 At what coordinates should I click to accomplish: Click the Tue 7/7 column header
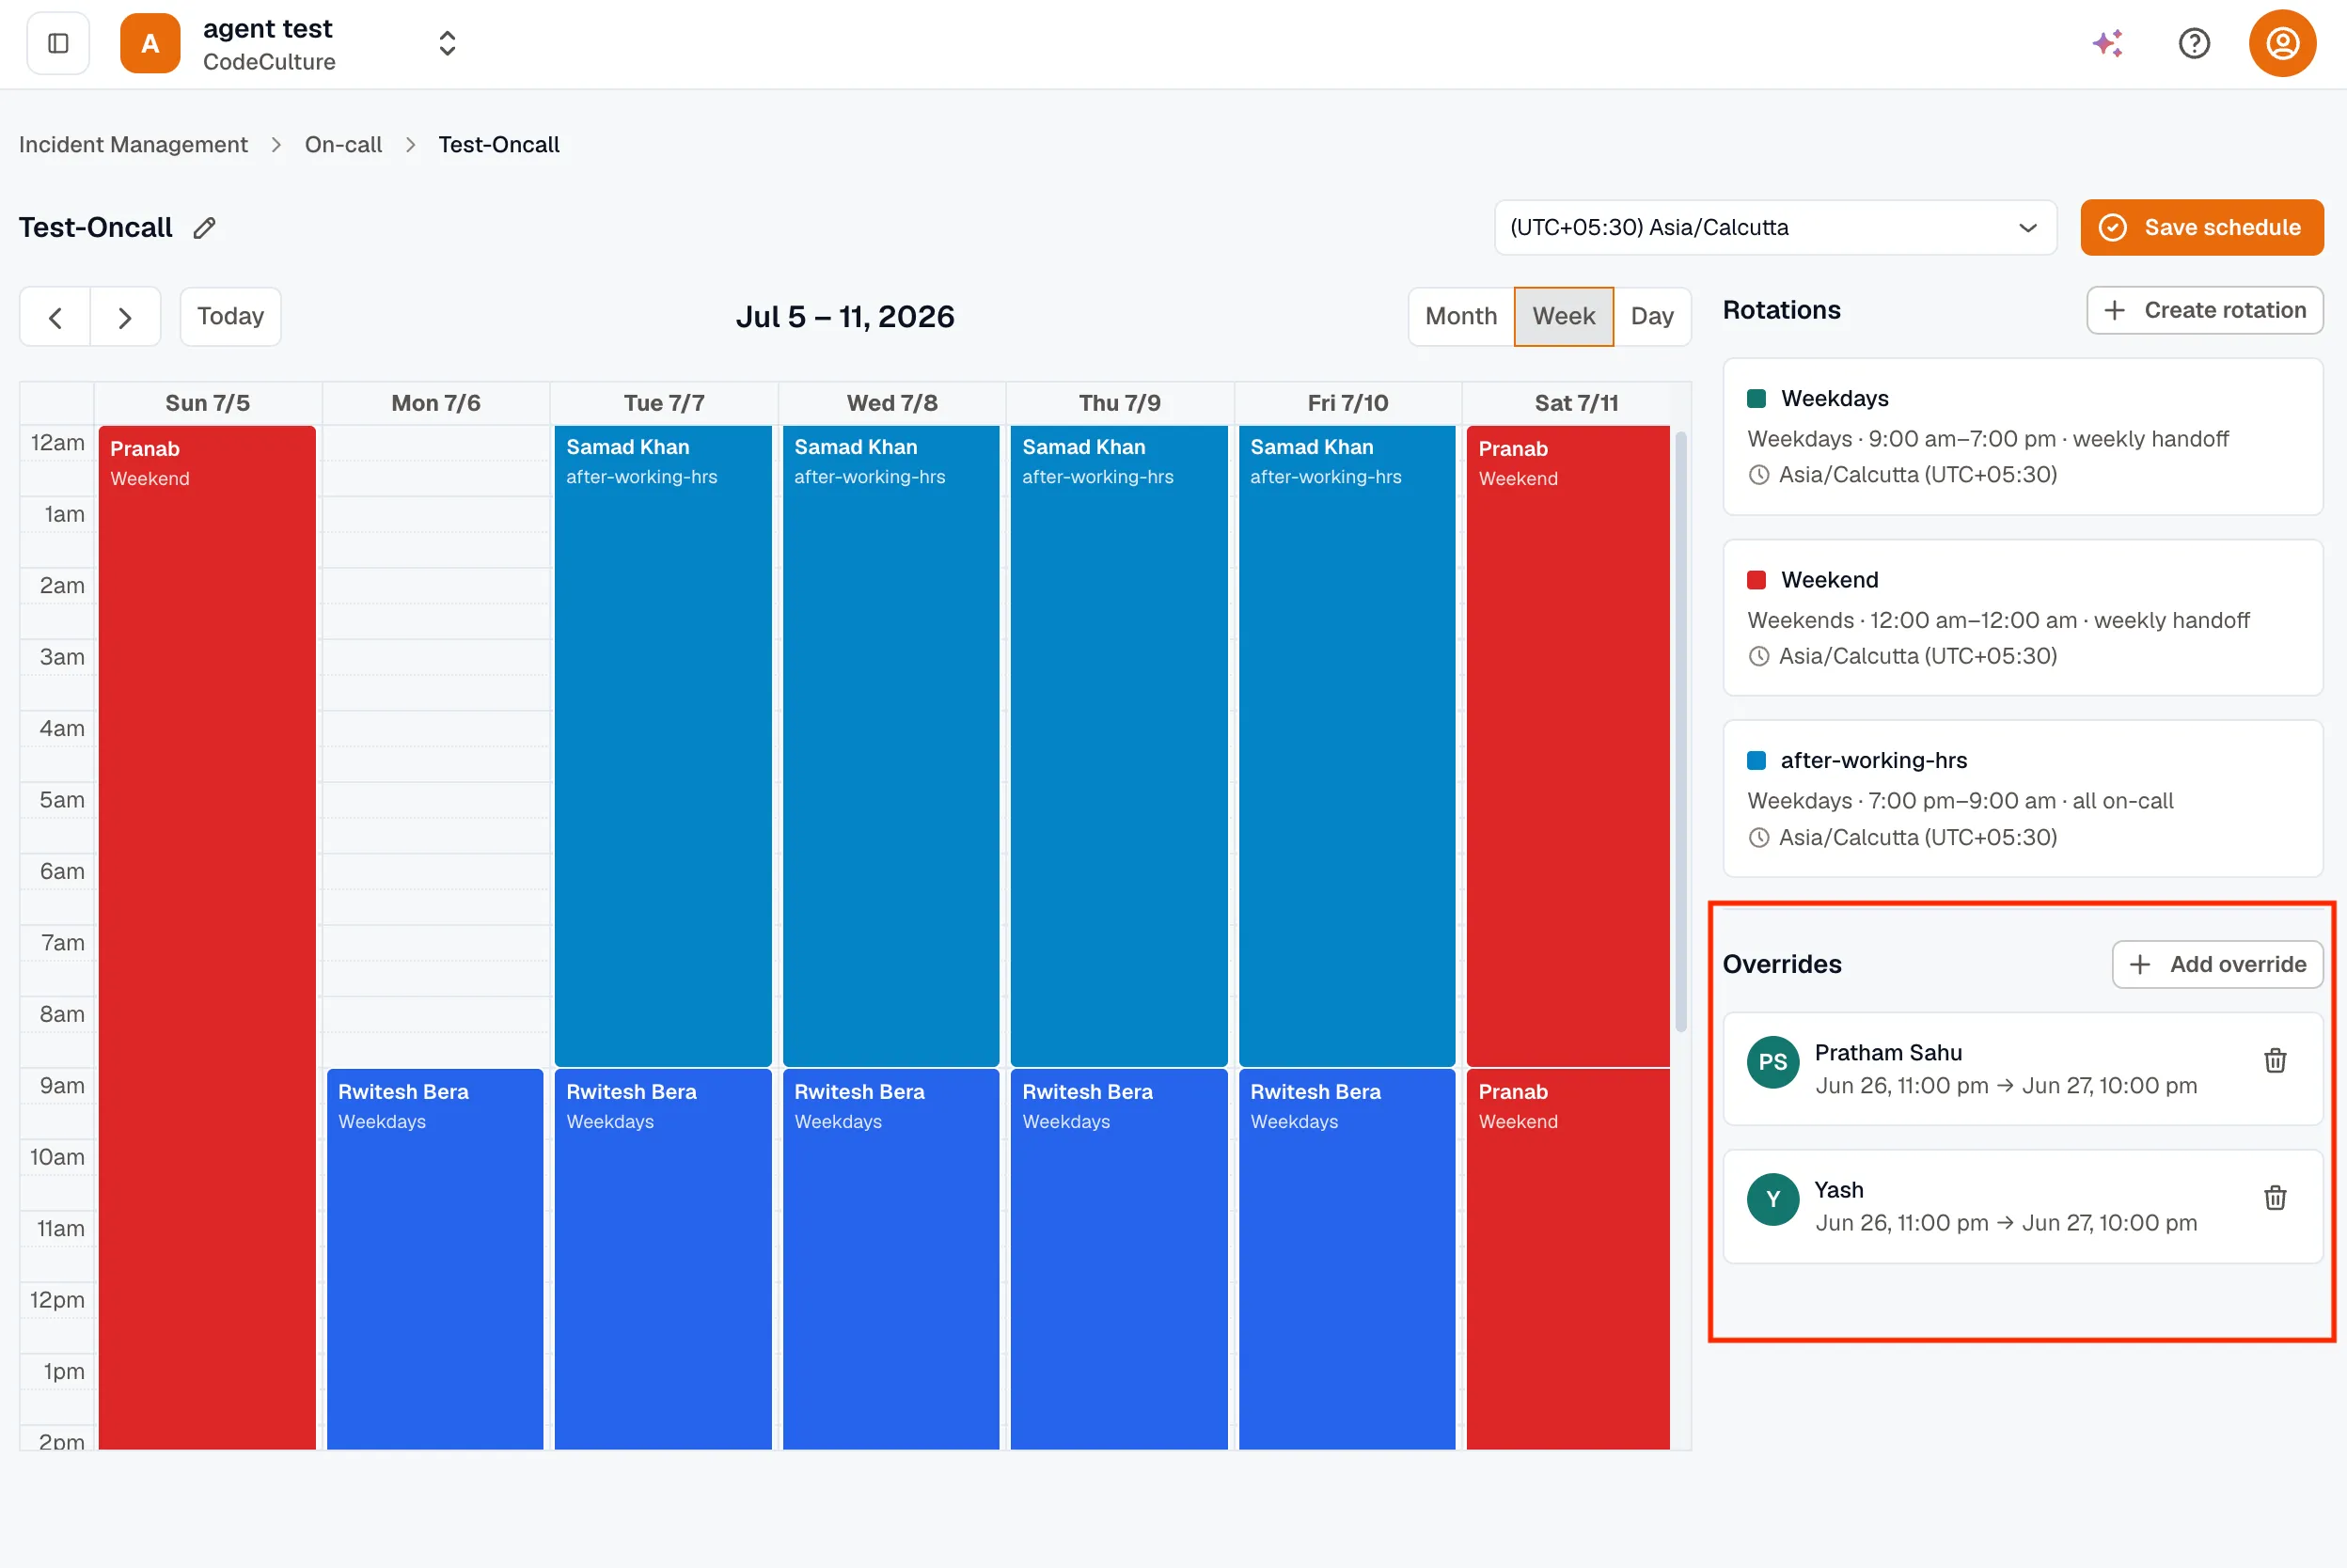663,403
